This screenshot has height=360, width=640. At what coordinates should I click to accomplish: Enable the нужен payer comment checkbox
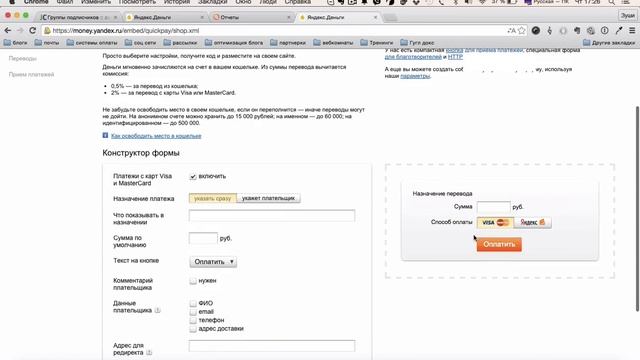[x=193, y=281]
